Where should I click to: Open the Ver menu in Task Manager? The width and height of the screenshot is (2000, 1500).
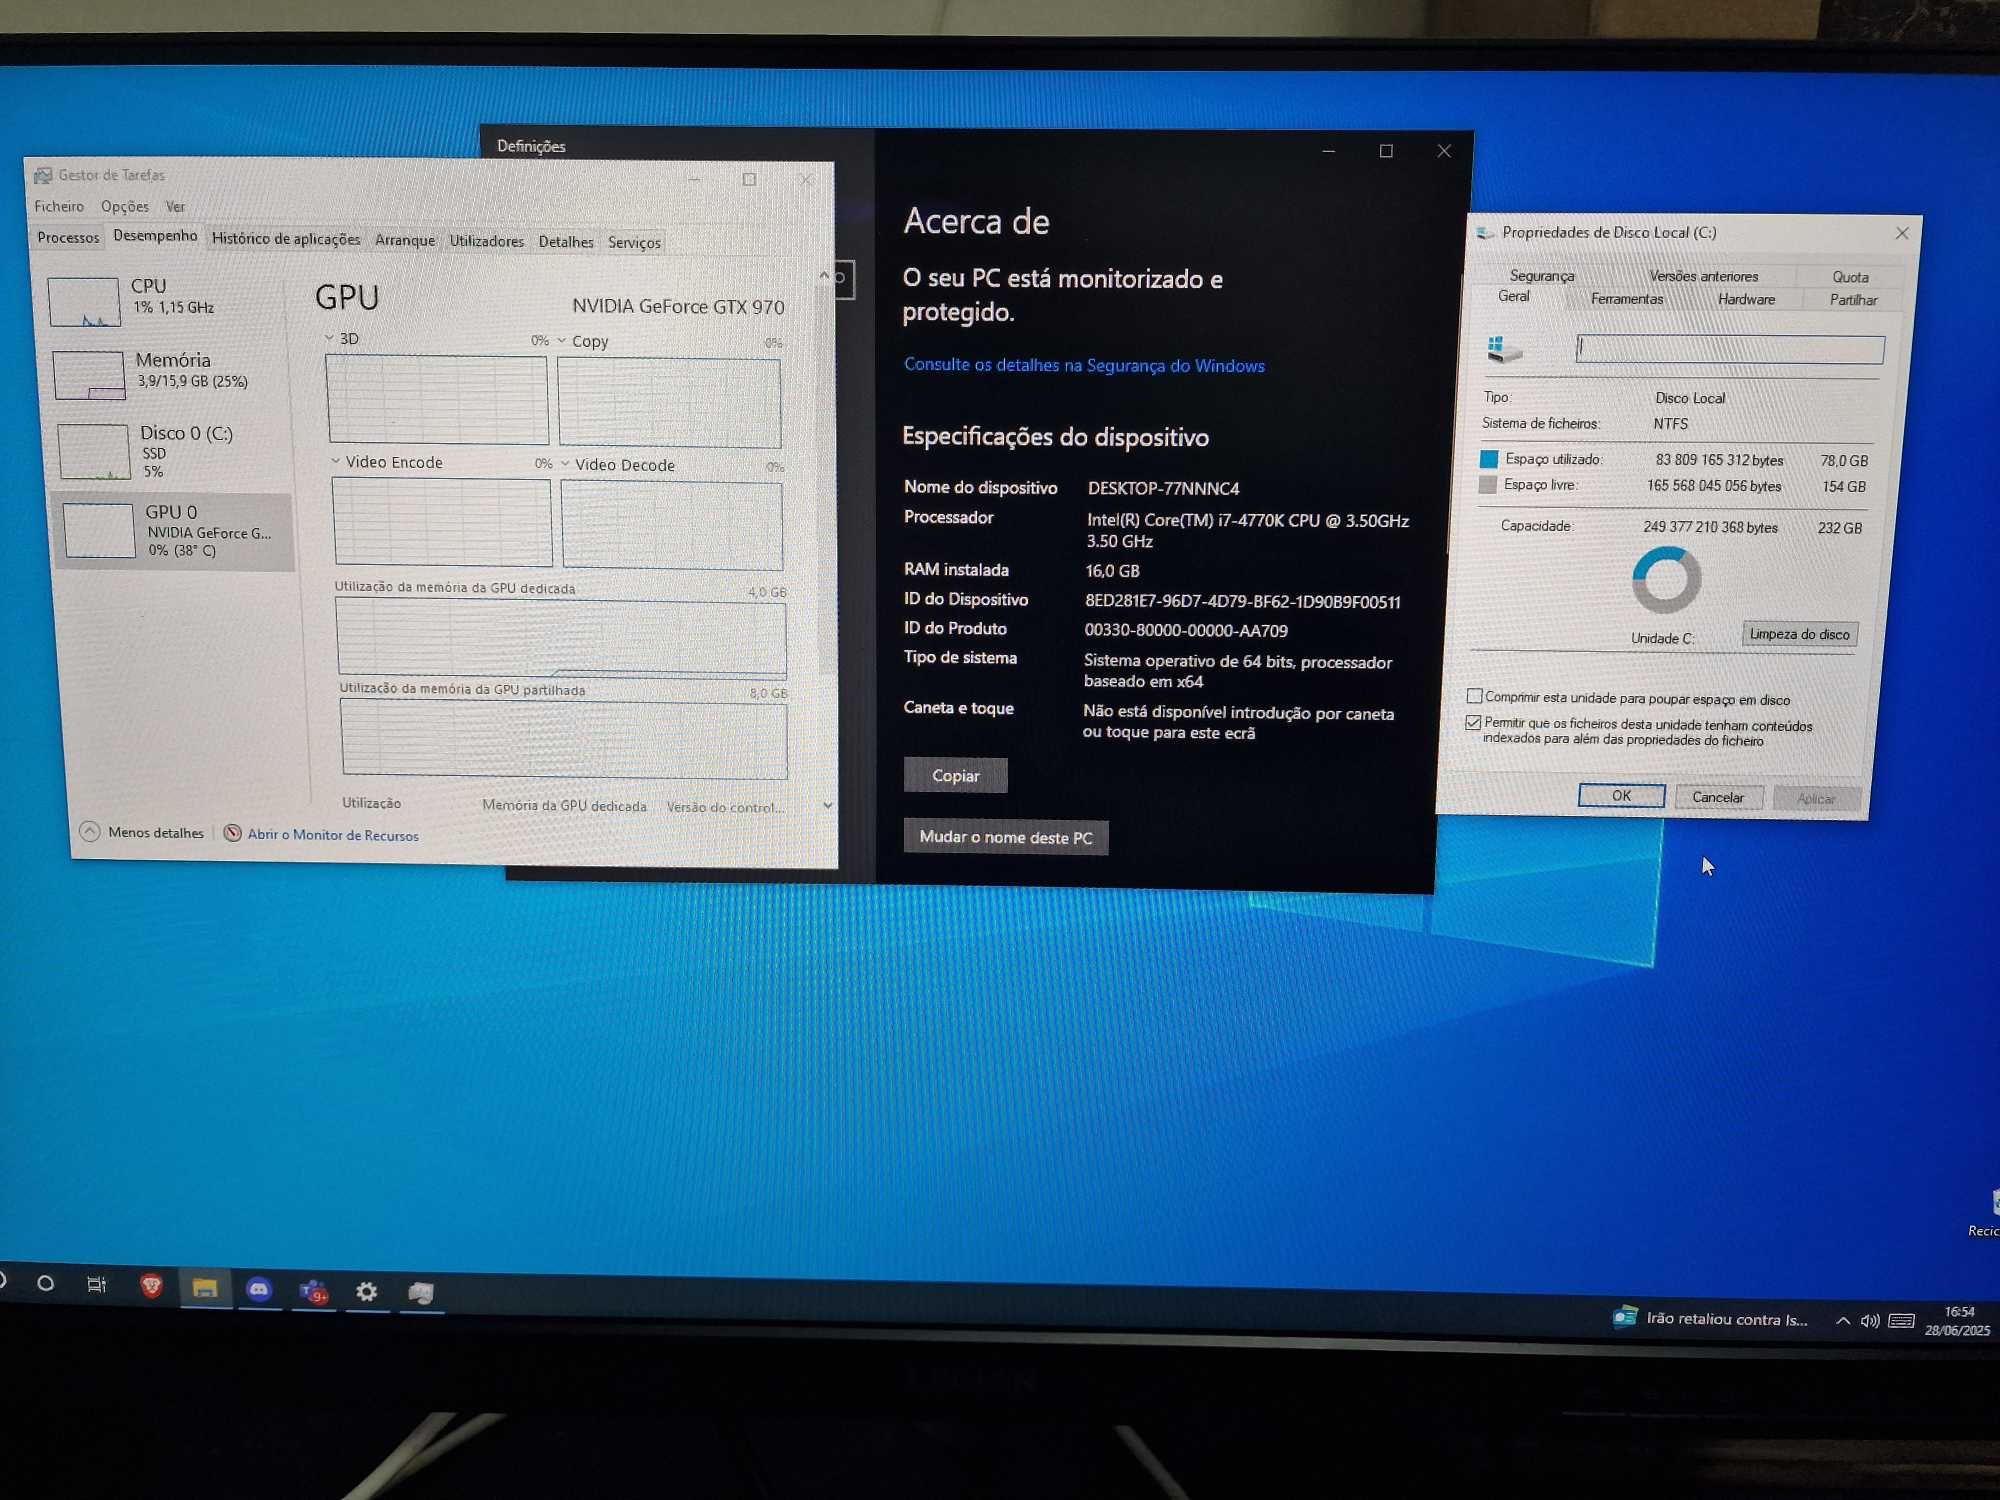(x=175, y=207)
